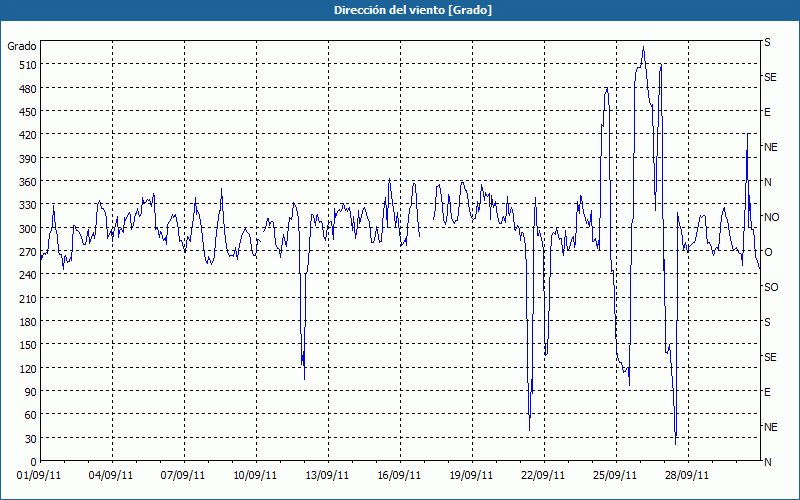800x500 pixels.
Task: Click the 390 degree axis label
Action: click(27, 159)
